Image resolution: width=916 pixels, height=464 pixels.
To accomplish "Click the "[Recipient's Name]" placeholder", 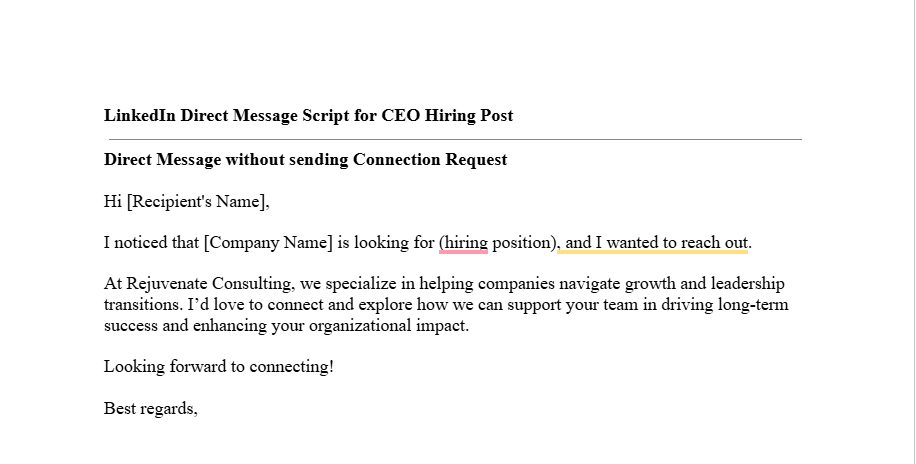I will pos(198,202).
